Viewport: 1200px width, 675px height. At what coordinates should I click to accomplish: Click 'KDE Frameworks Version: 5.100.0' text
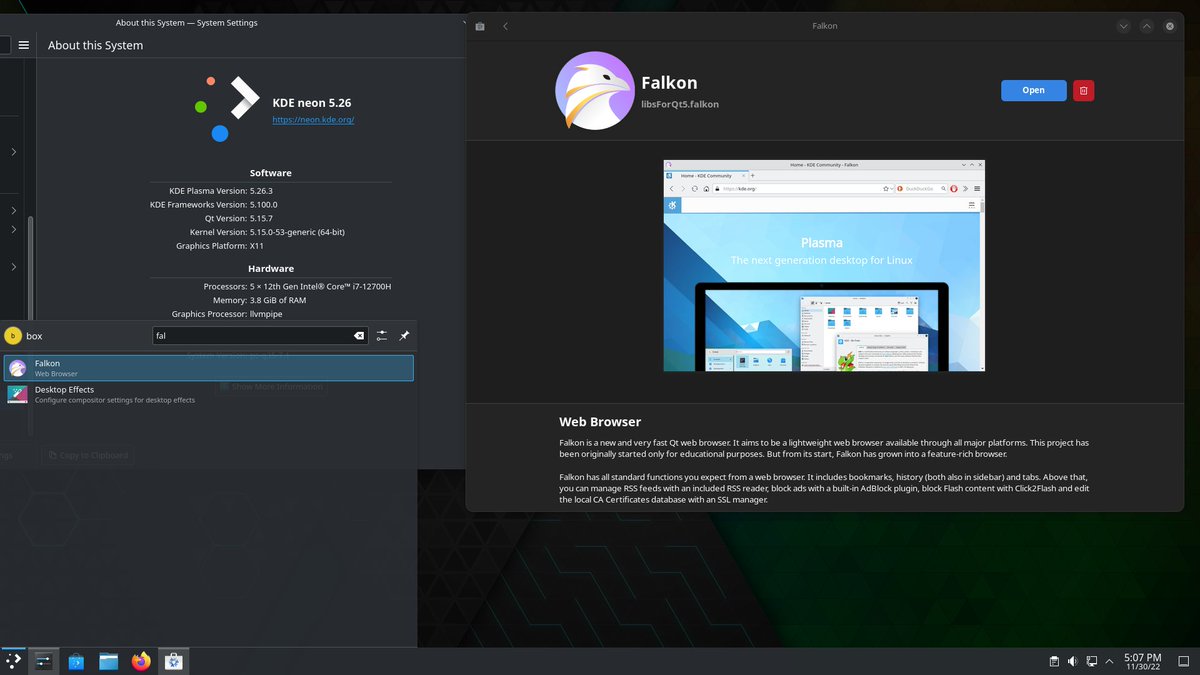(213, 204)
